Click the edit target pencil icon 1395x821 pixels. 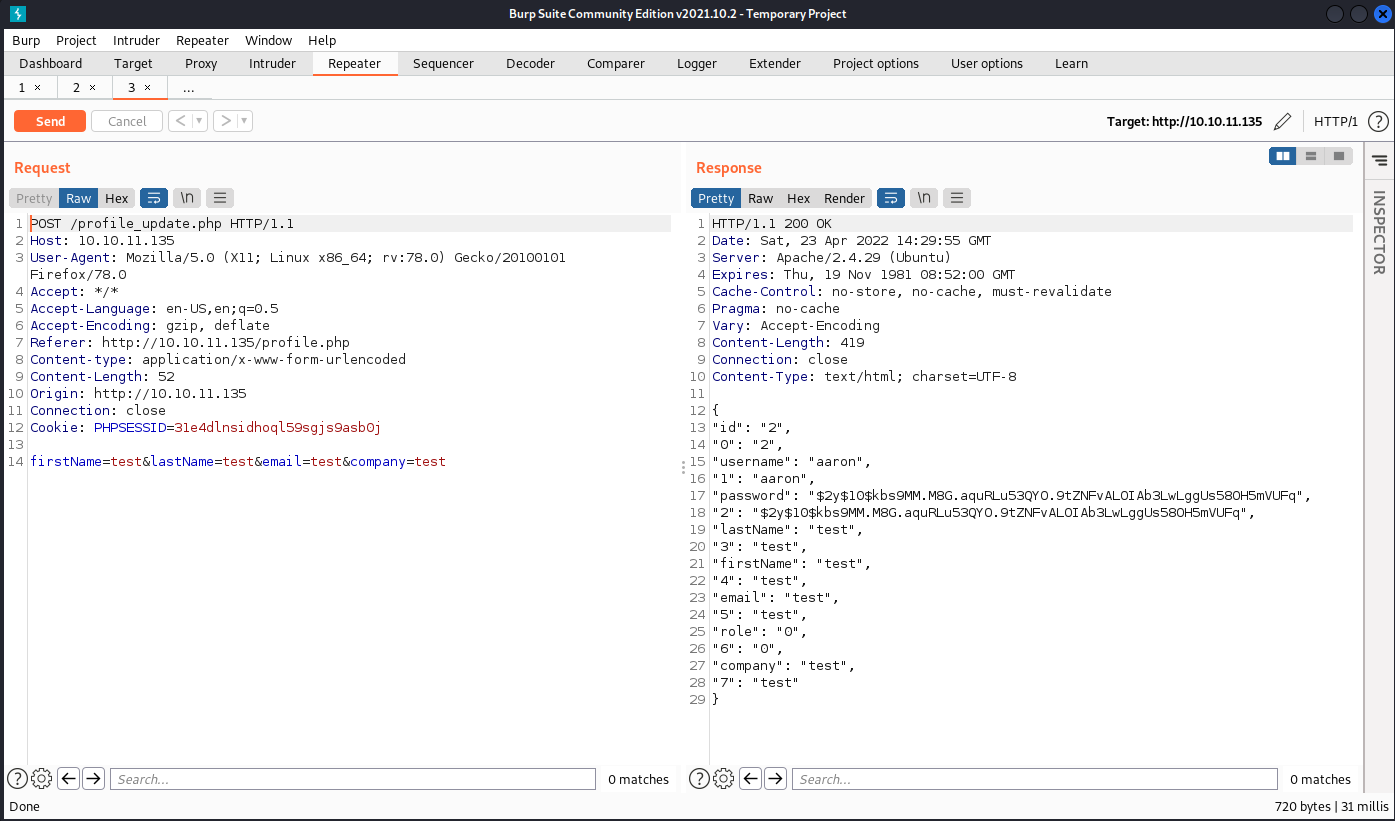(1283, 121)
